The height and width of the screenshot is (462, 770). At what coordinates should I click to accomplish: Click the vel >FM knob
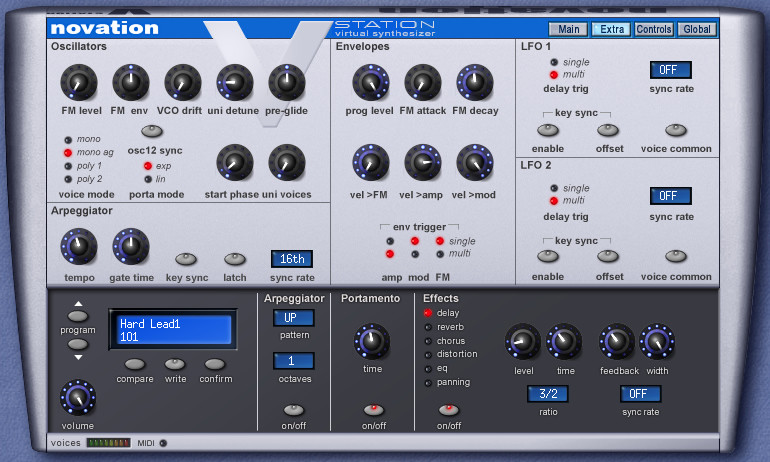point(371,163)
